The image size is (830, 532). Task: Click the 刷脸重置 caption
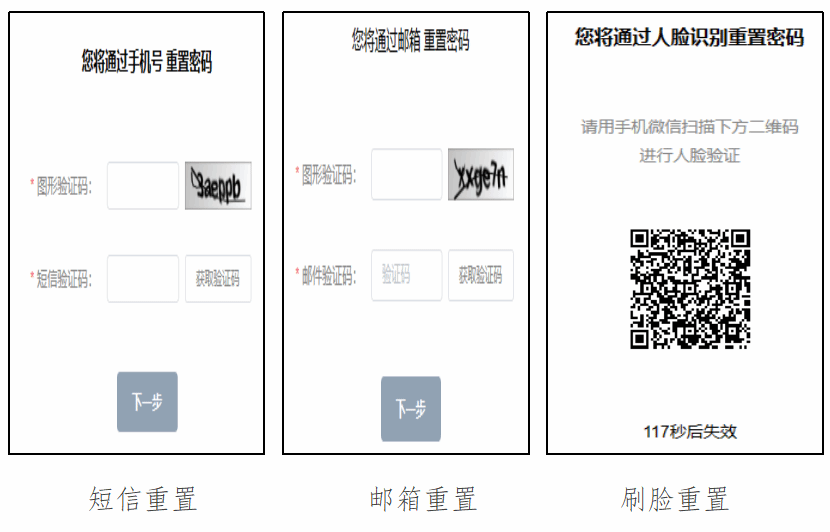(x=675, y=499)
